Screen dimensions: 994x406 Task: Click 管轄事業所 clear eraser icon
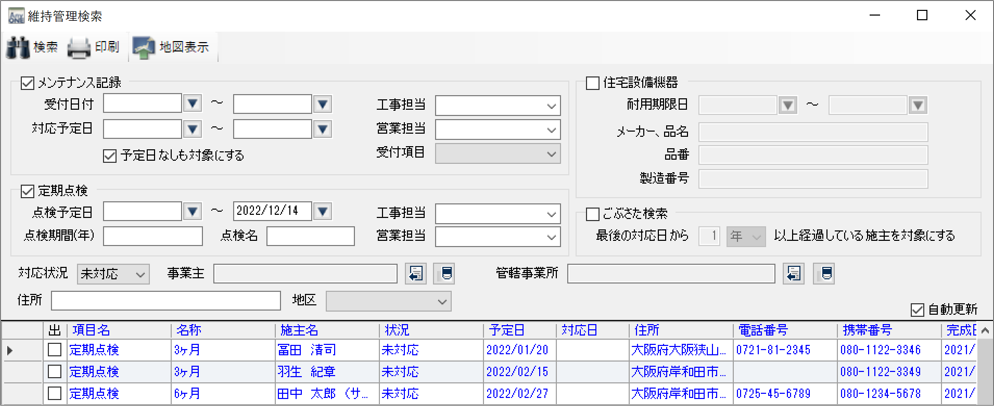pos(823,274)
